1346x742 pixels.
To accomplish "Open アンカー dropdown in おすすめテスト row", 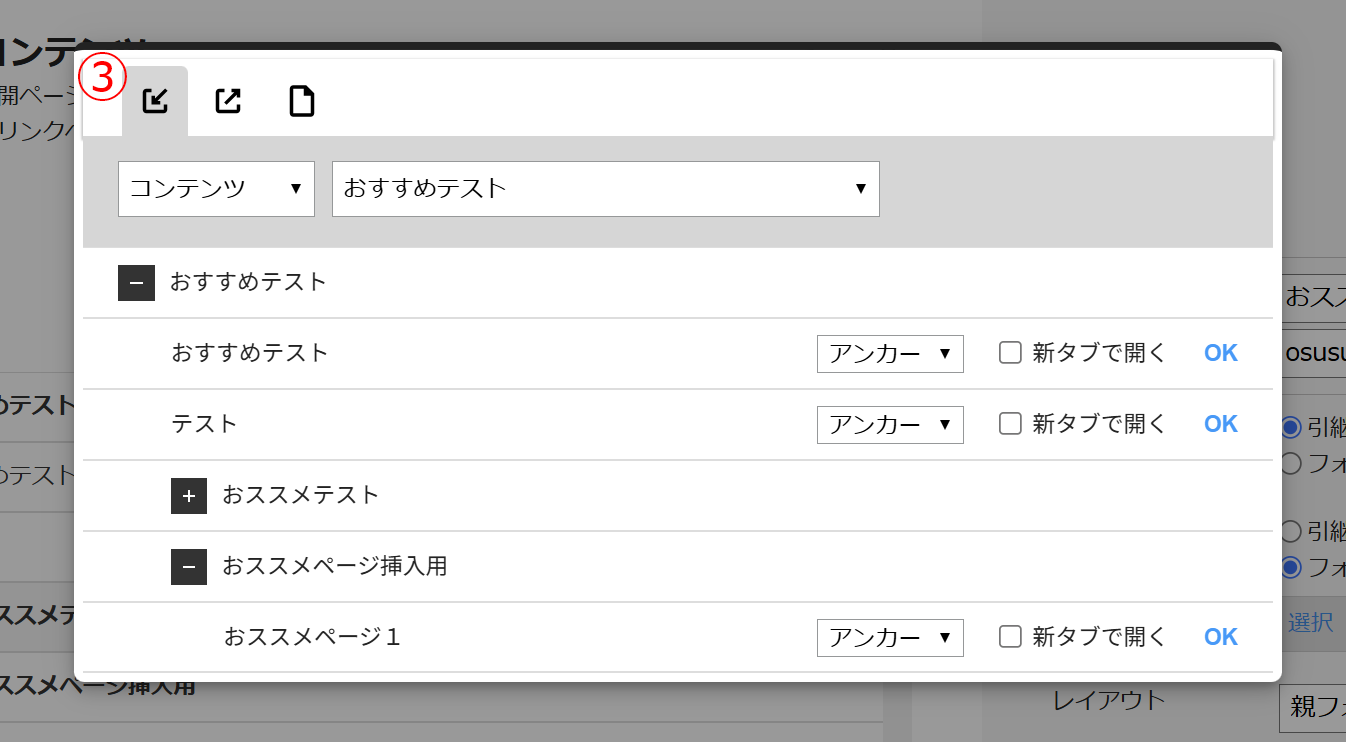I will [x=890, y=354].
